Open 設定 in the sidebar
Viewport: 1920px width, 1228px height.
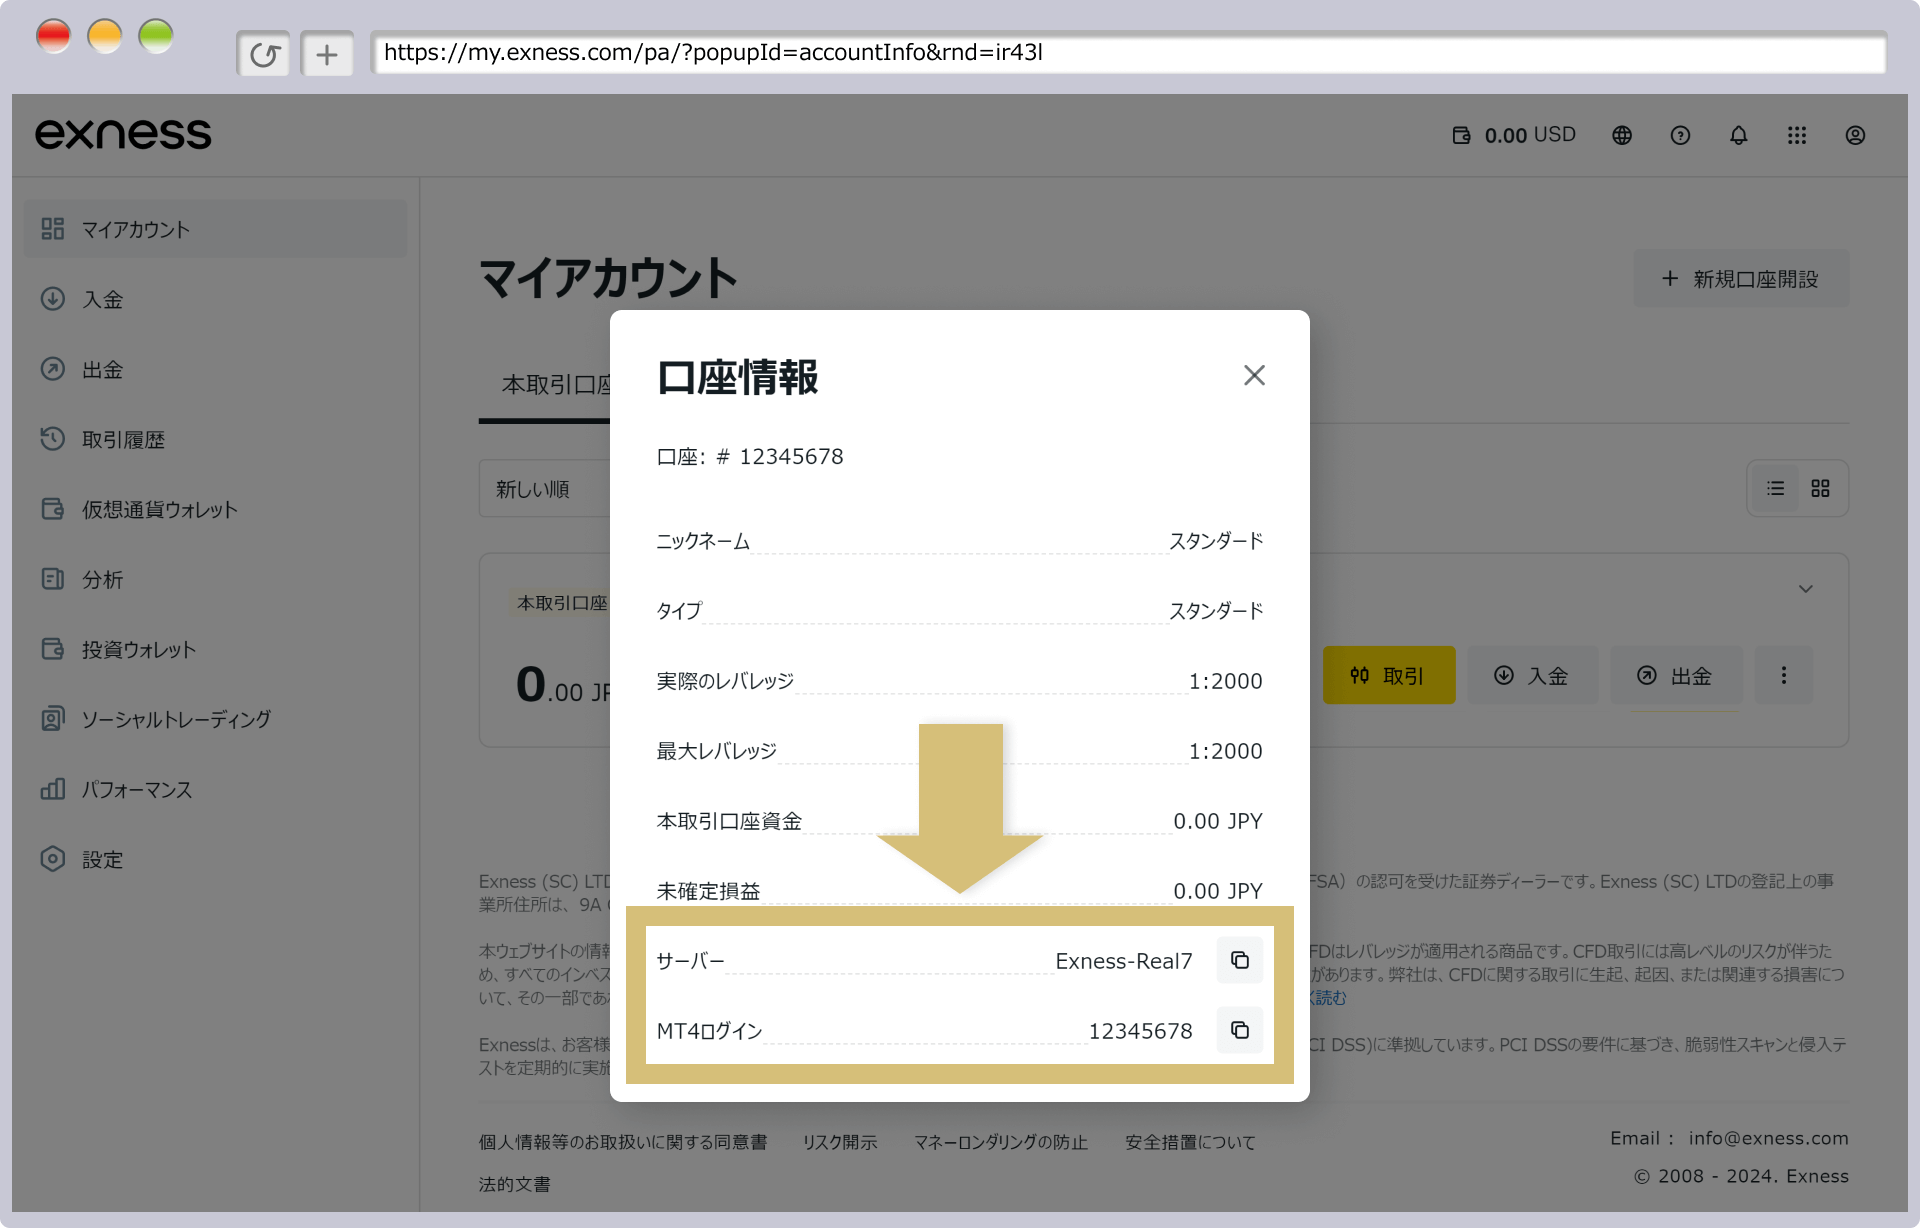tap(102, 859)
